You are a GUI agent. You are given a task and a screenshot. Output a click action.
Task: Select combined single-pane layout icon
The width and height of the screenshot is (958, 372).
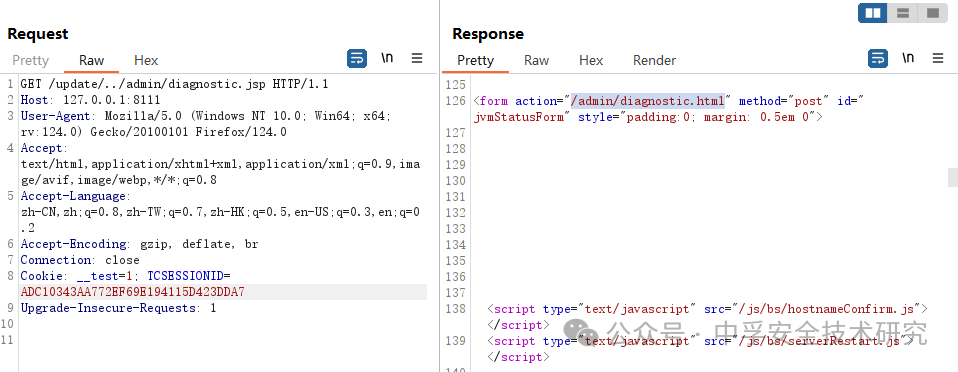(932, 13)
